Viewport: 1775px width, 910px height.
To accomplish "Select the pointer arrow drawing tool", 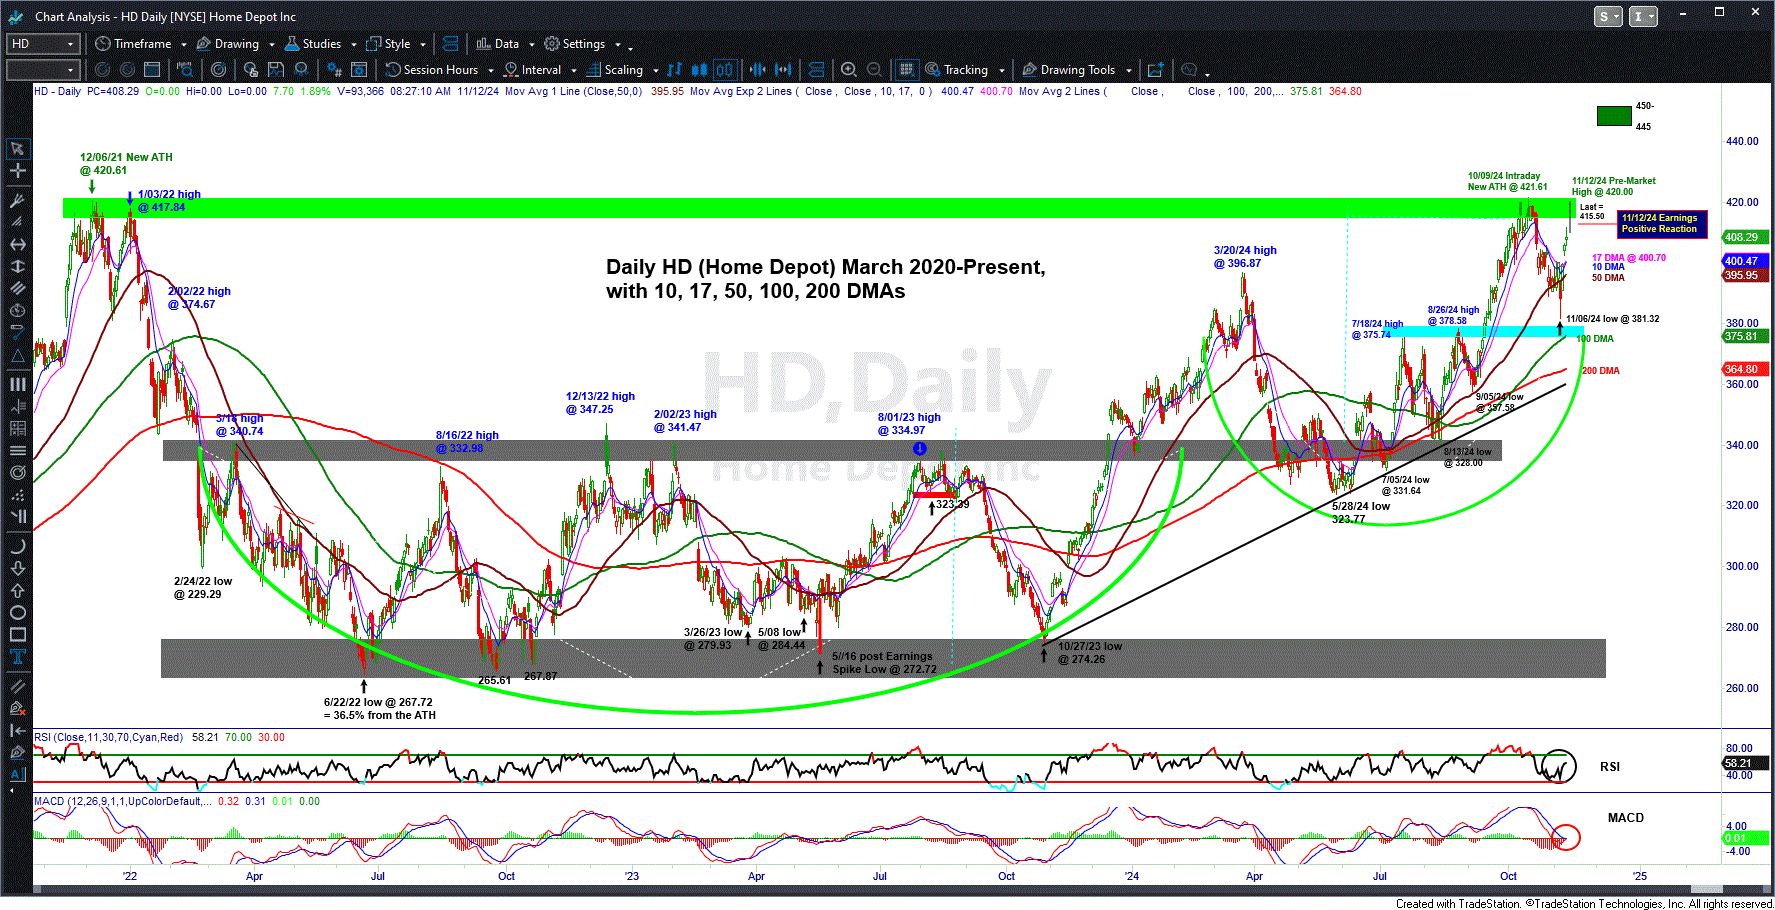I will tap(17, 149).
